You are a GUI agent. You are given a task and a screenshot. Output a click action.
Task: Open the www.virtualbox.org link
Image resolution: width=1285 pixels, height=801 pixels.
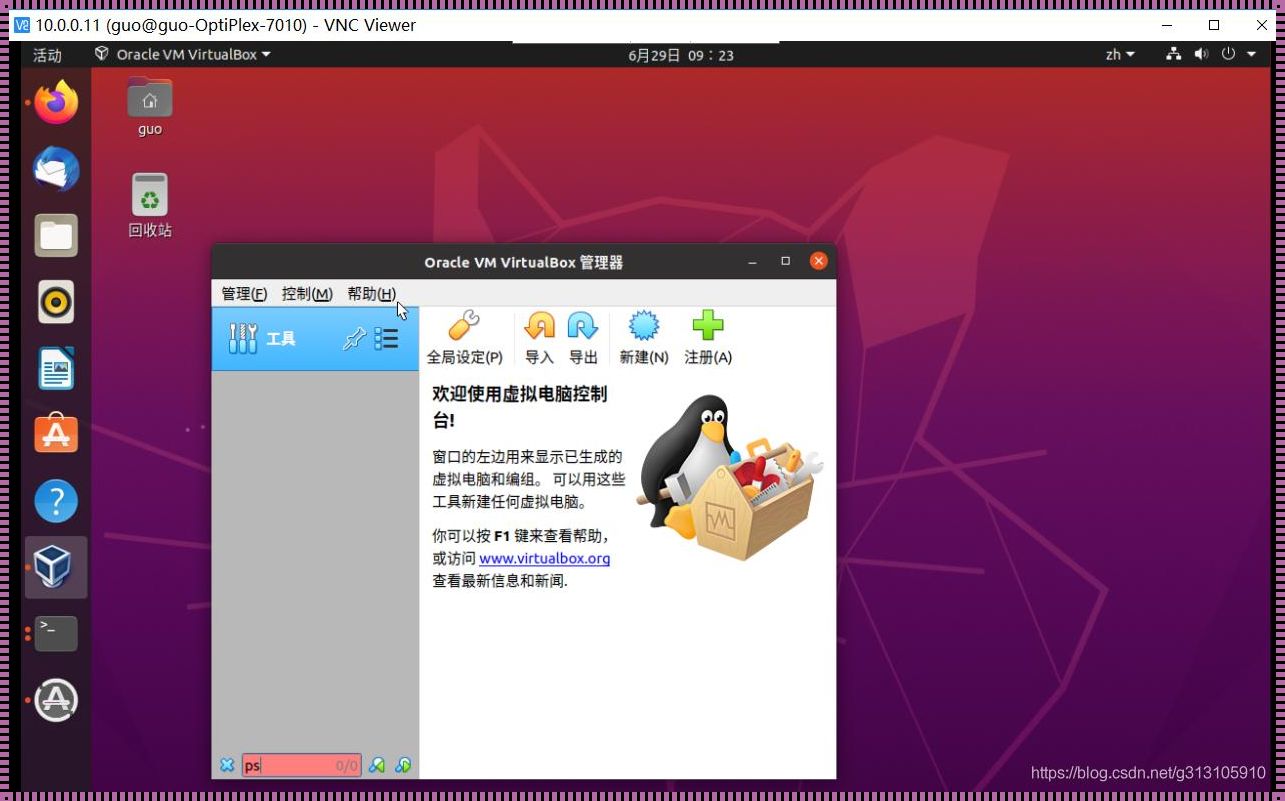(x=544, y=558)
